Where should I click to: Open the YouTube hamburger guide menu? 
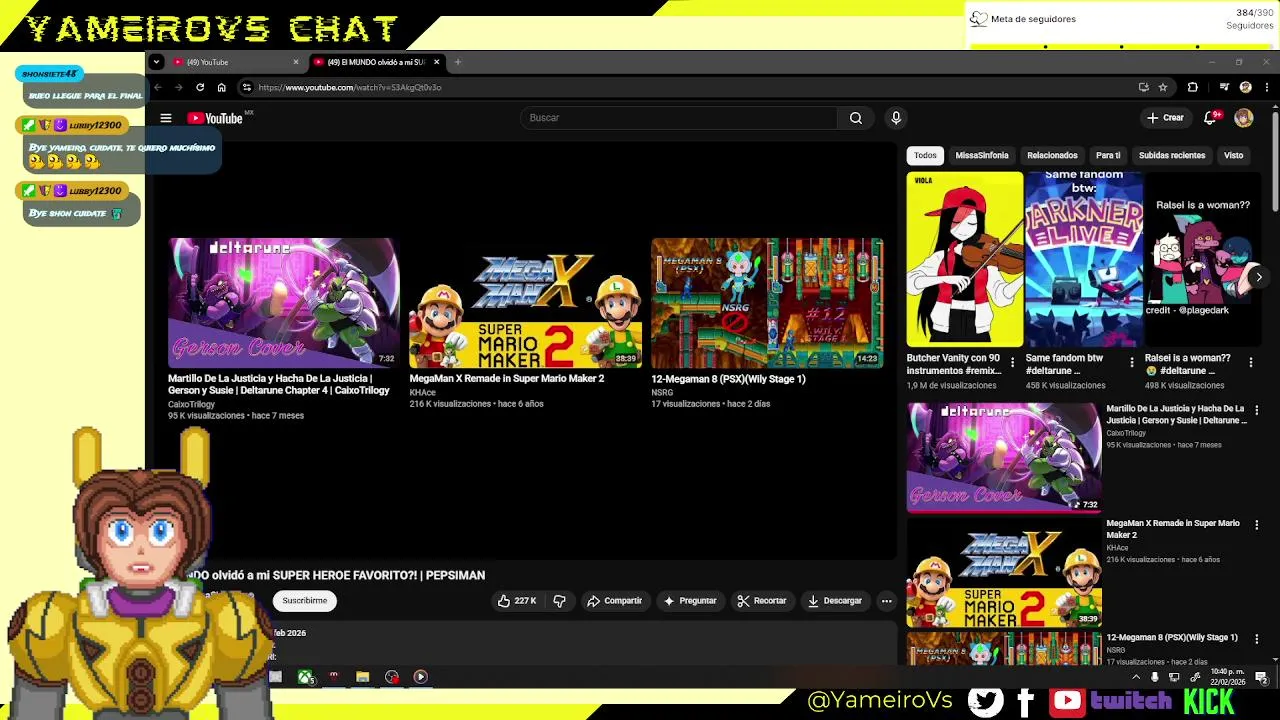point(166,118)
